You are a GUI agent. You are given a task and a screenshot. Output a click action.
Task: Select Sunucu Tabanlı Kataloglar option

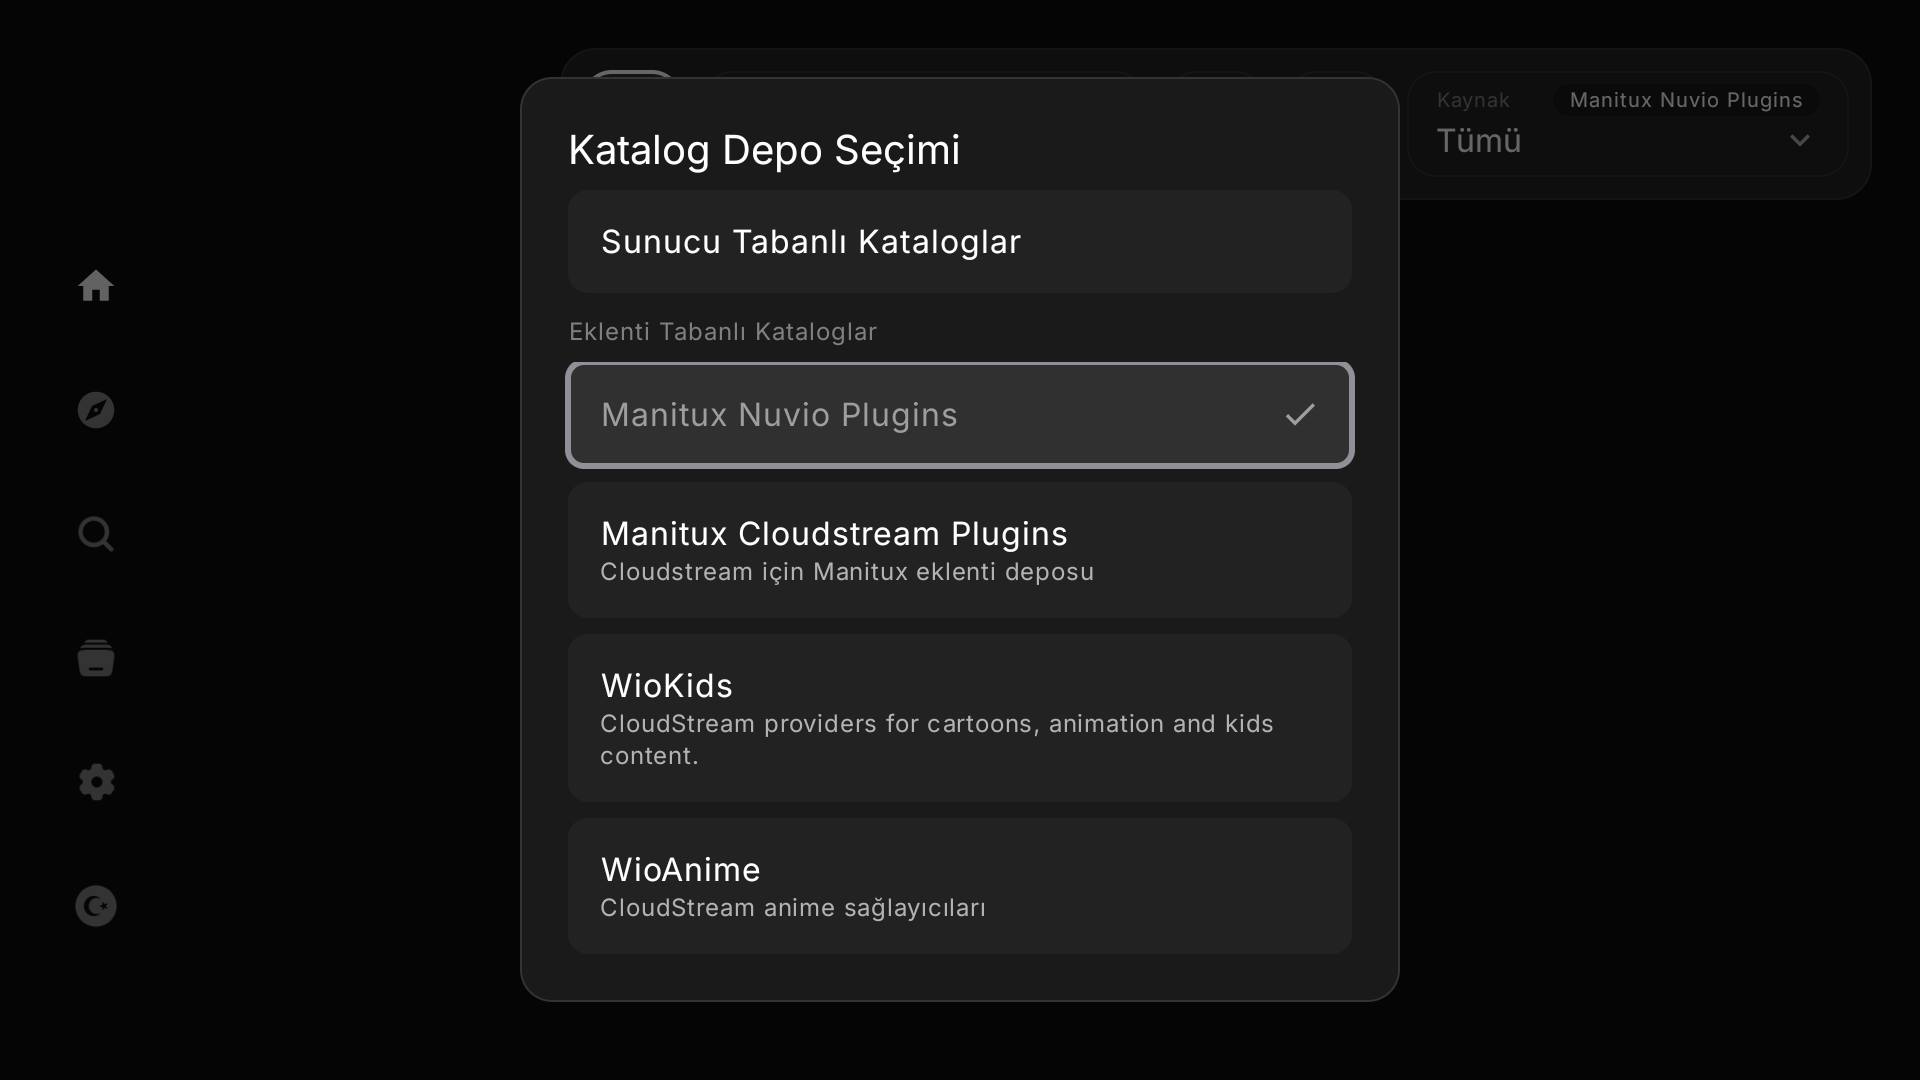(x=960, y=242)
